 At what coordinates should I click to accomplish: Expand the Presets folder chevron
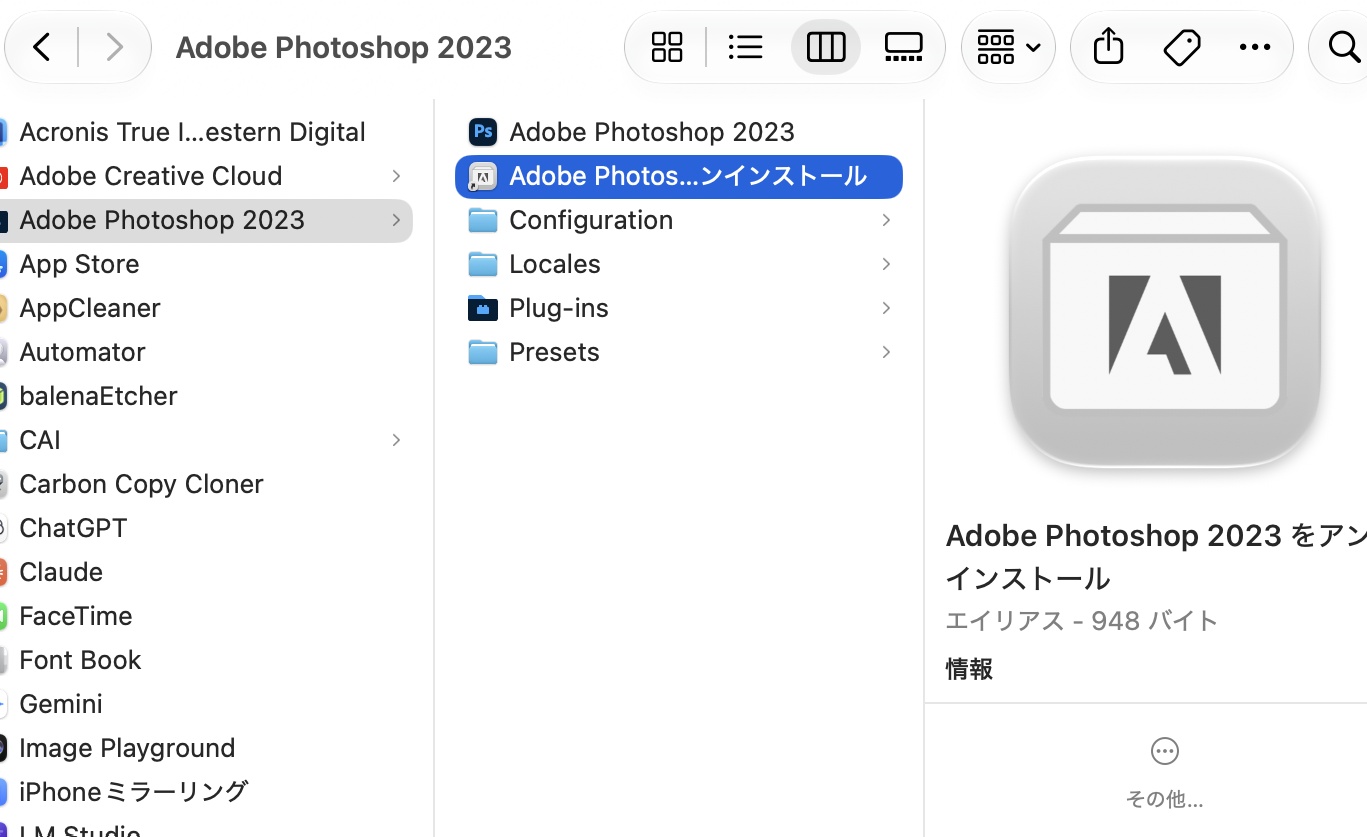click(x=886, y=352)
